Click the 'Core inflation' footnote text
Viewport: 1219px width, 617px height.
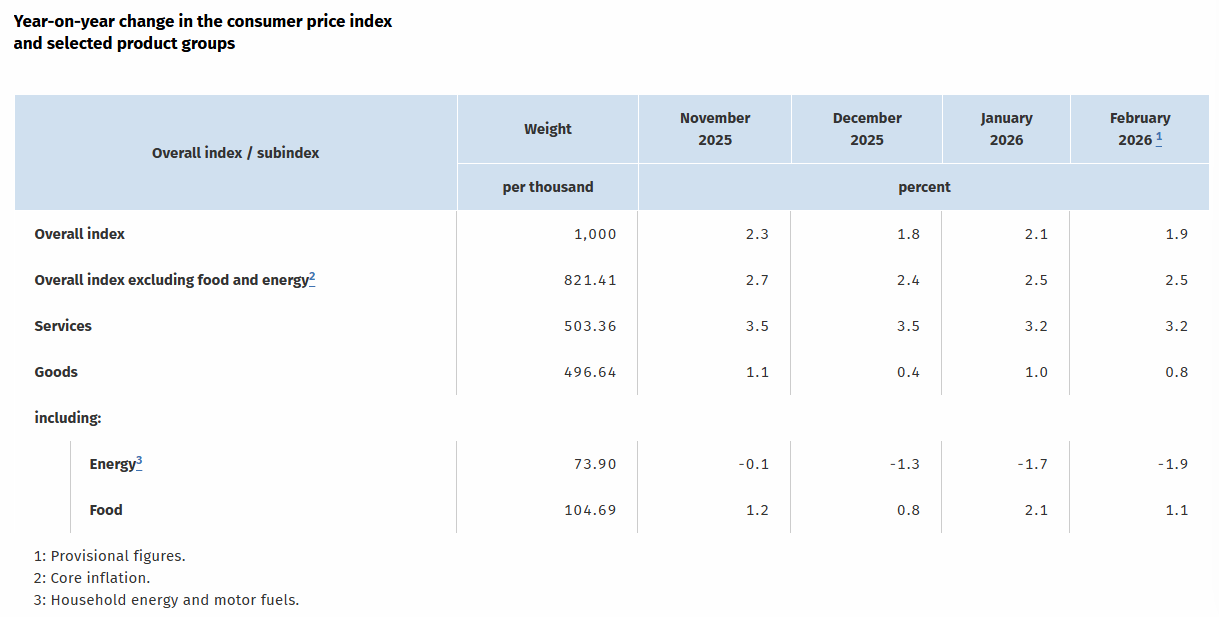click(x=100, y=578)
